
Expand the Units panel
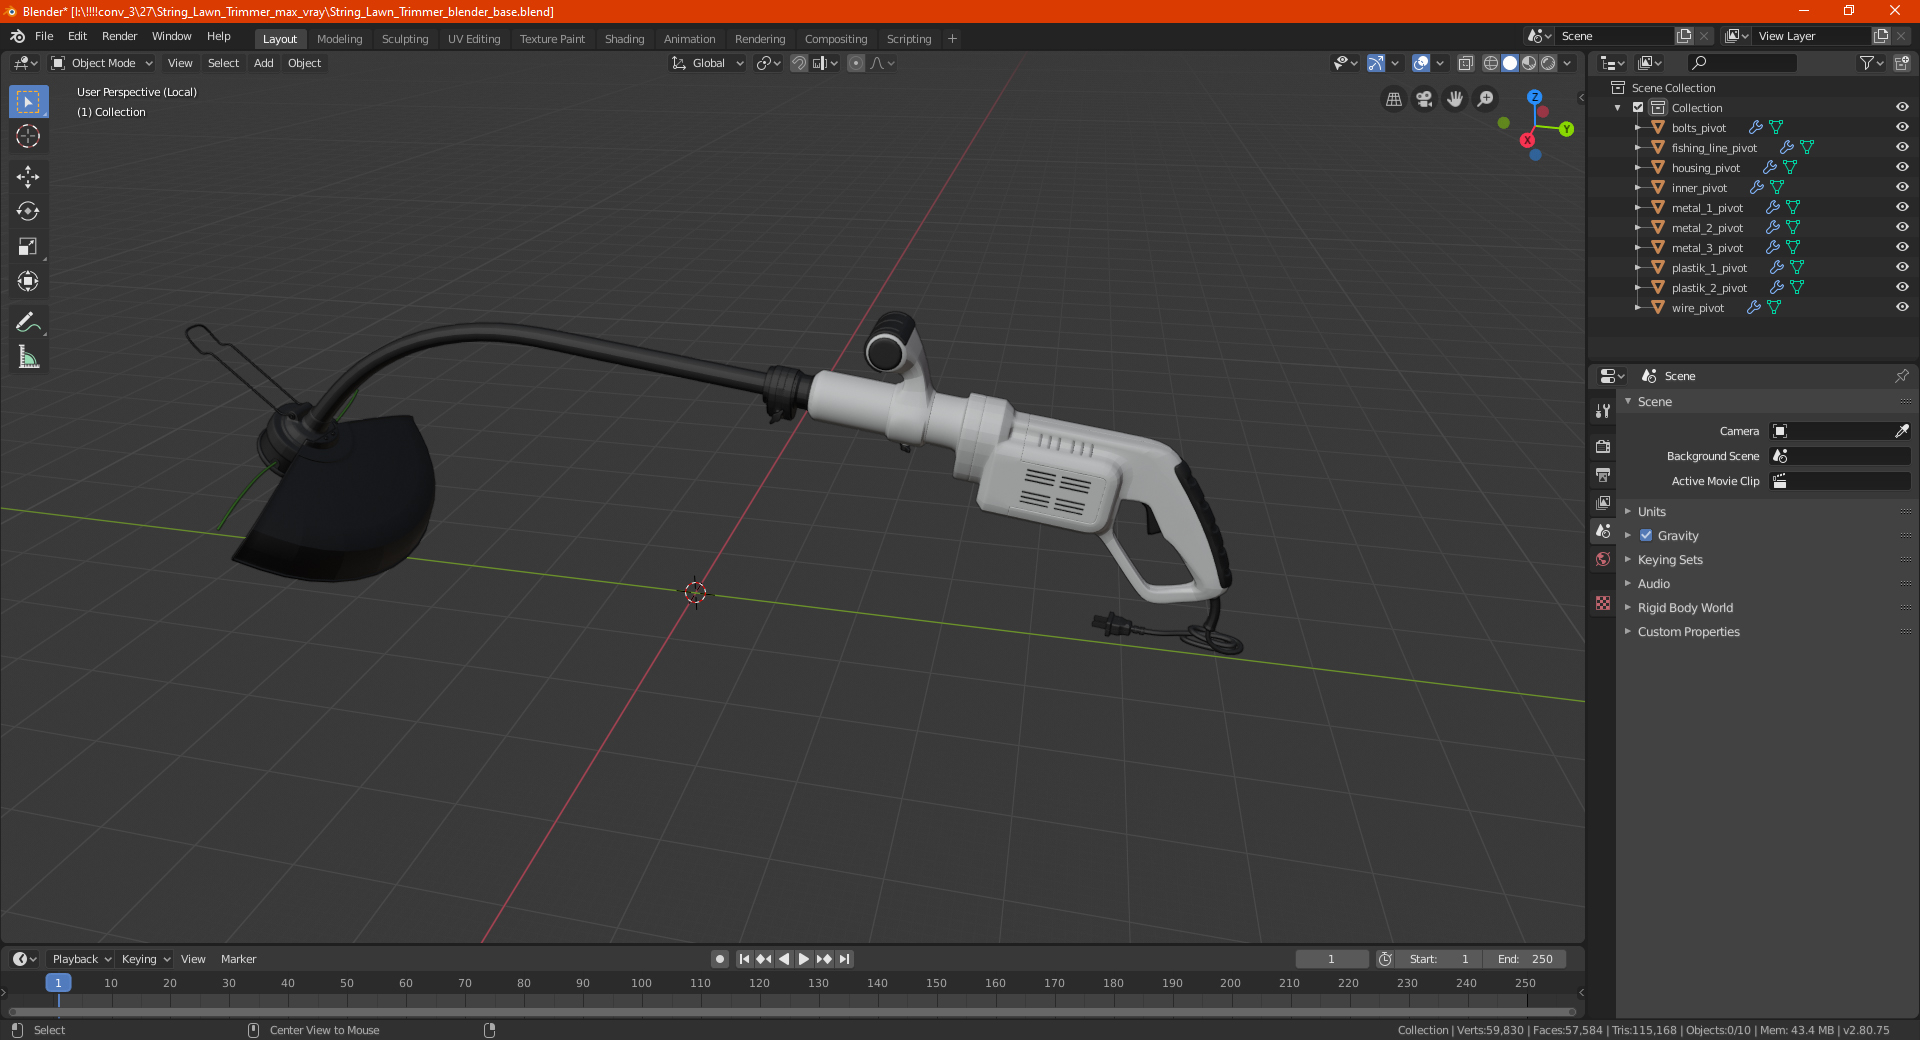coord(1651,512)
